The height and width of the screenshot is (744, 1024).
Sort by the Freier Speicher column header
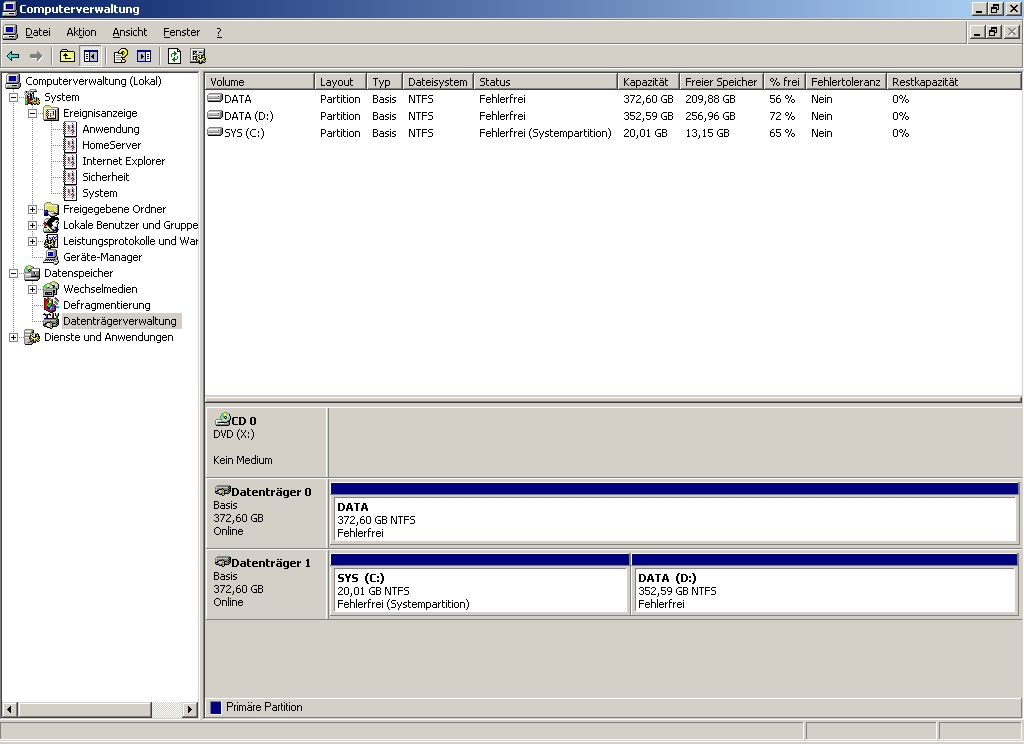(x=721, y=82)
